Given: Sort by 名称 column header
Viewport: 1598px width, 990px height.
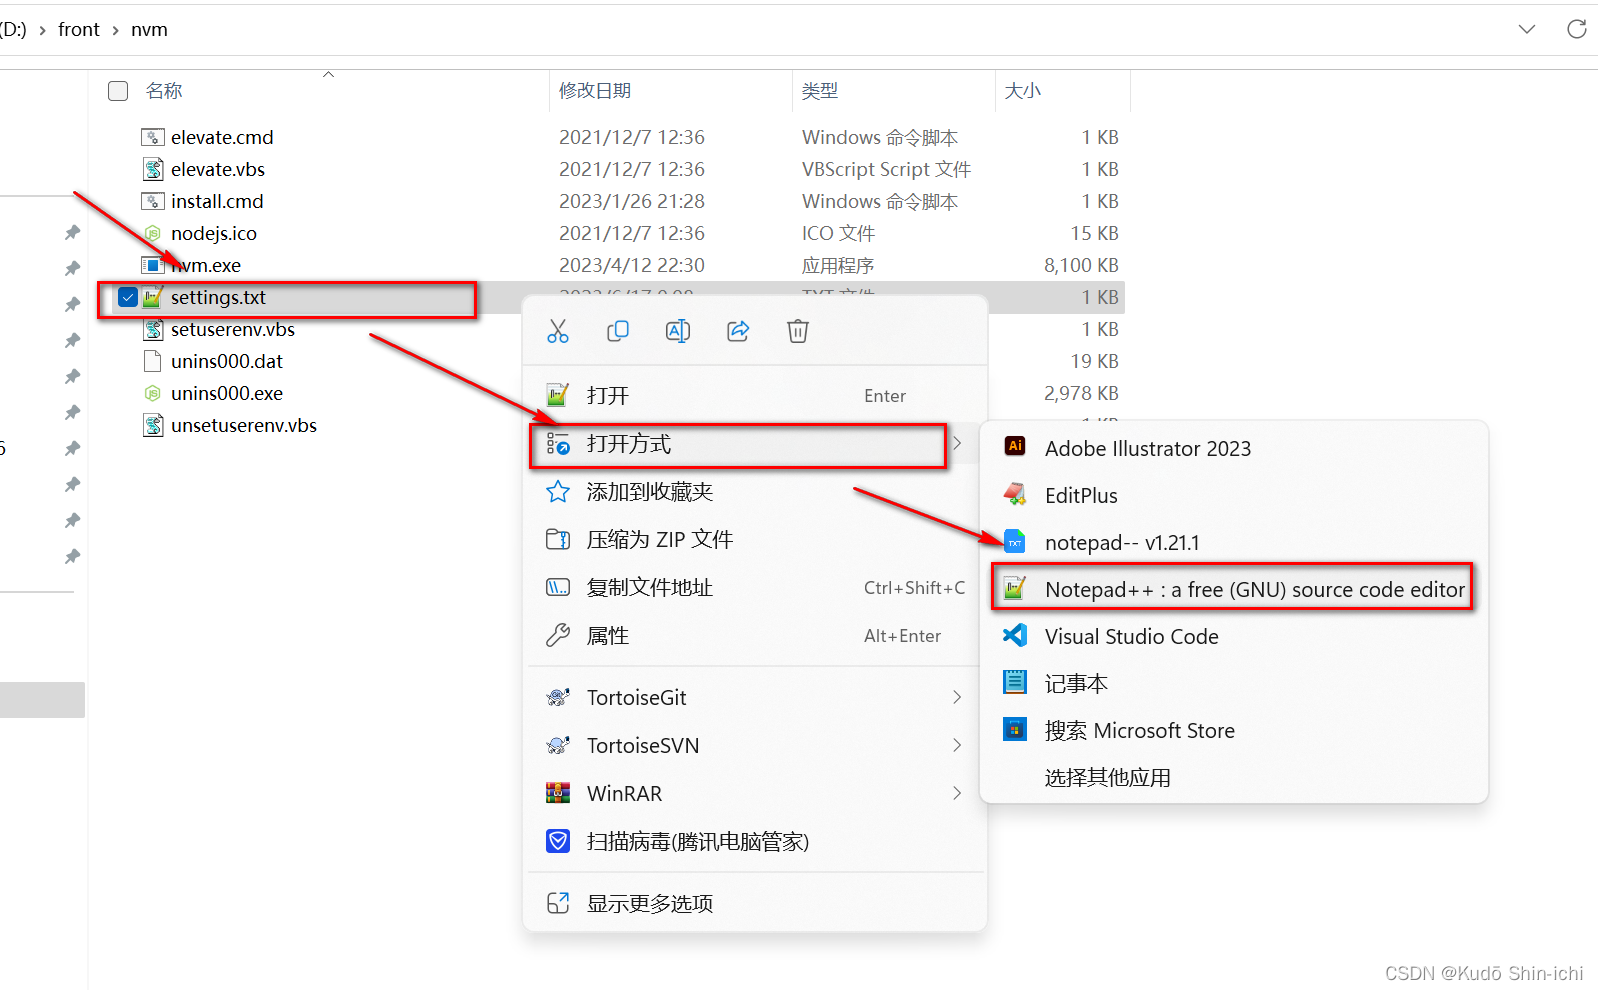Looking at the screenshot, I should pyautogui.click(x=164, y=91).
